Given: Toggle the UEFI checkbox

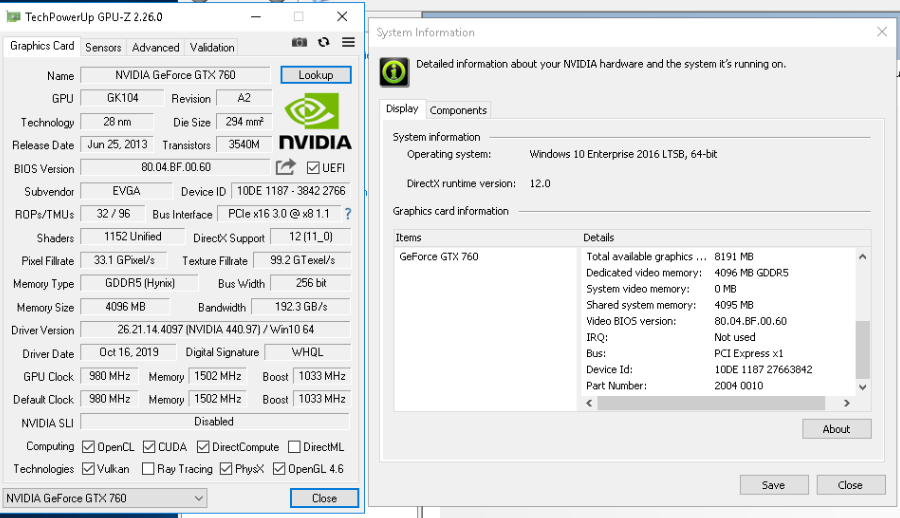Looking at the screenshot, I should coord(313,168).
